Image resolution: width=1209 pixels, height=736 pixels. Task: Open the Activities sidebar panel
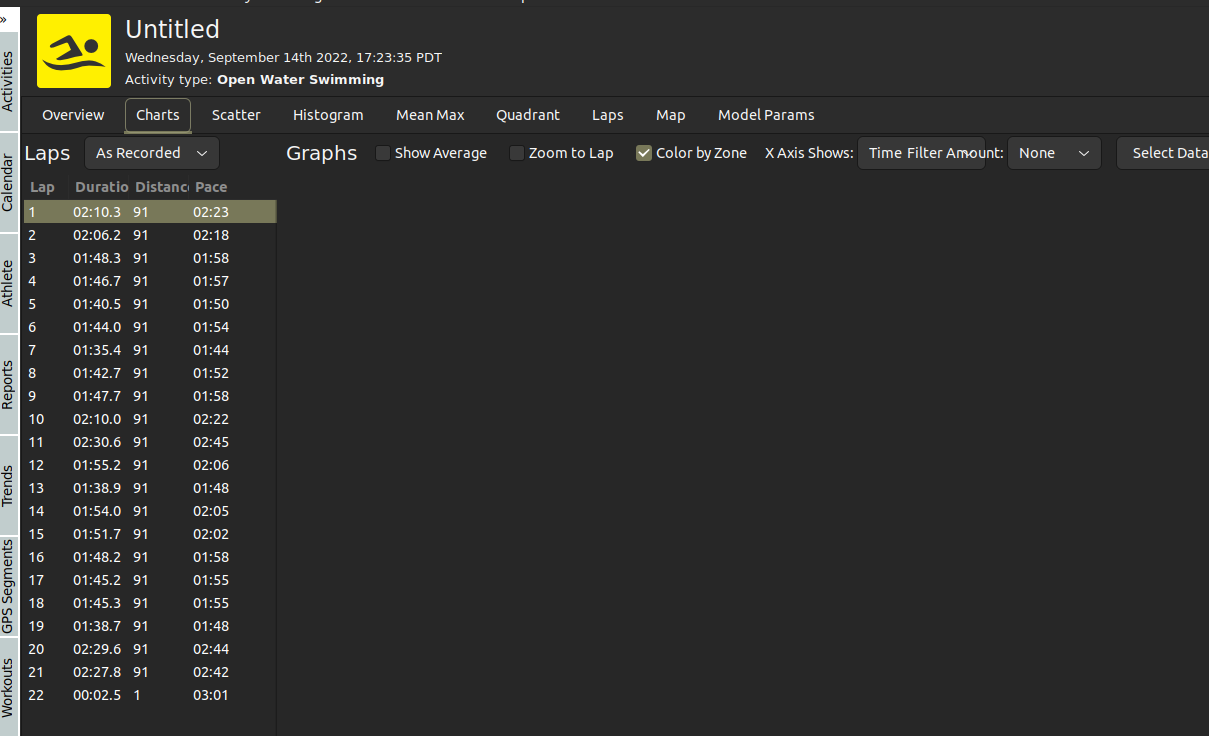pos(9,75)
